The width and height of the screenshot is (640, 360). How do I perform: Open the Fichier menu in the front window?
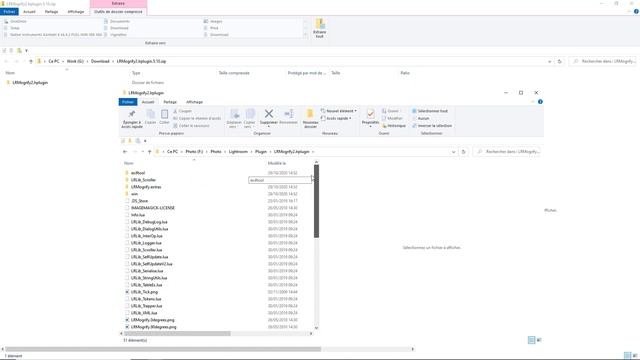point(128,102)
